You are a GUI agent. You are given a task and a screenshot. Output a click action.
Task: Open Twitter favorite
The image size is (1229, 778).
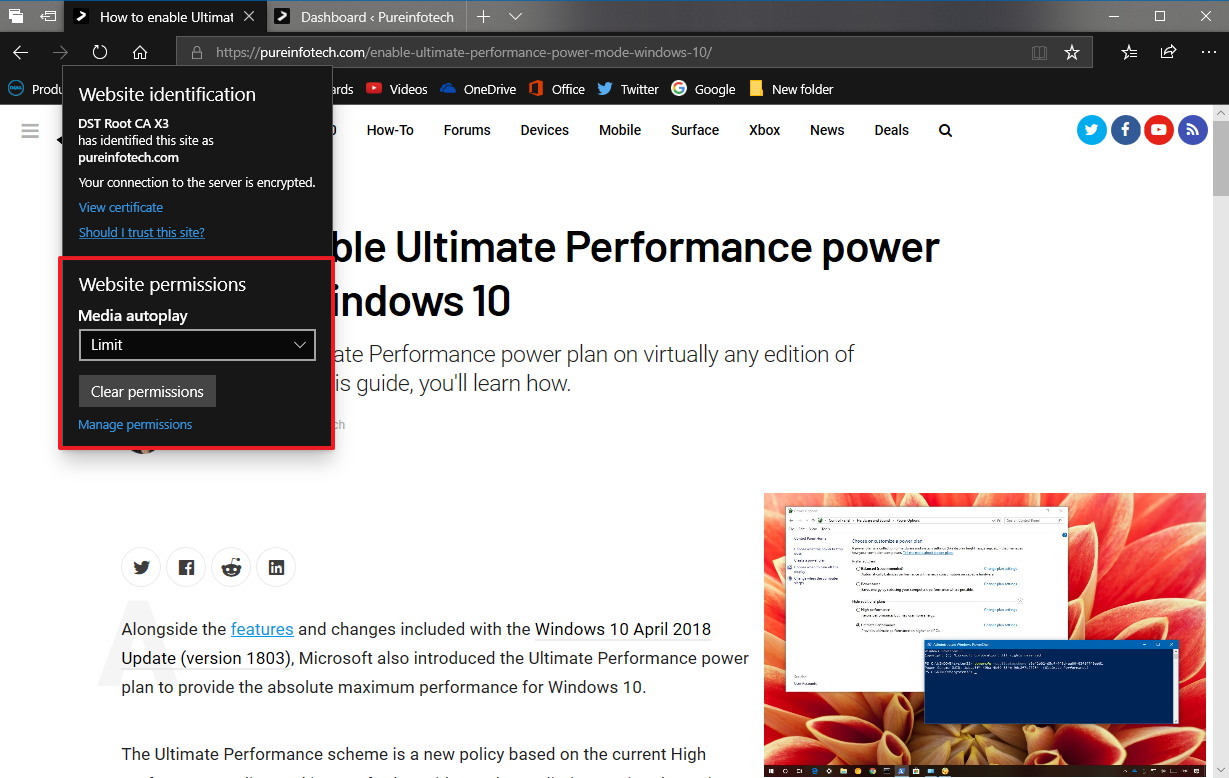pos(628,89)
